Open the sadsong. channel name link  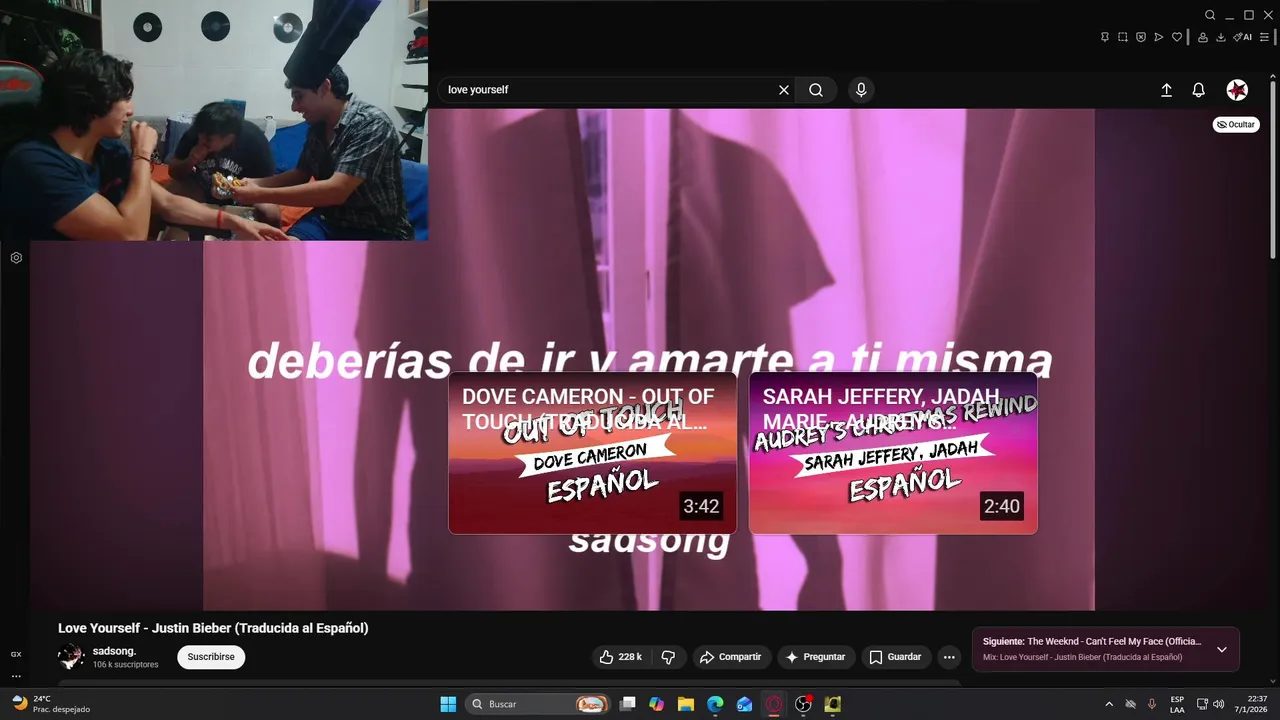coord(114,651)
